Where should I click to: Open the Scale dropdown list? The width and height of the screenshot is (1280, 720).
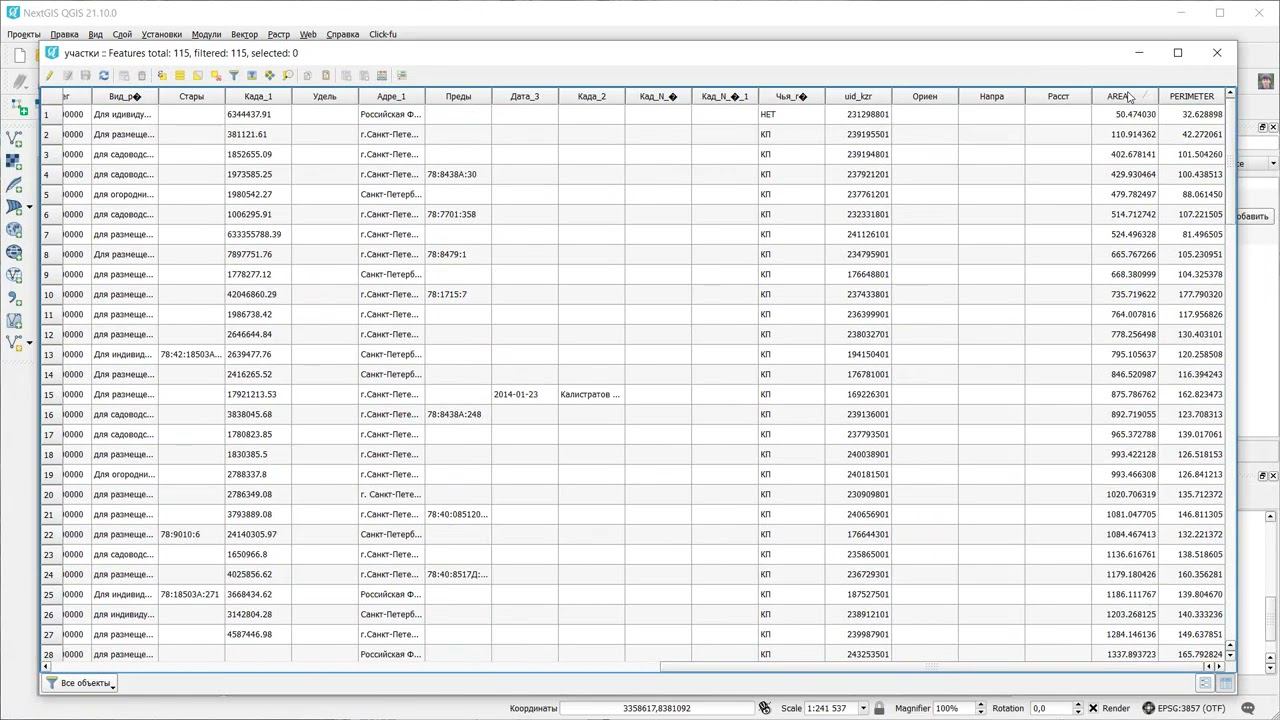865,708
